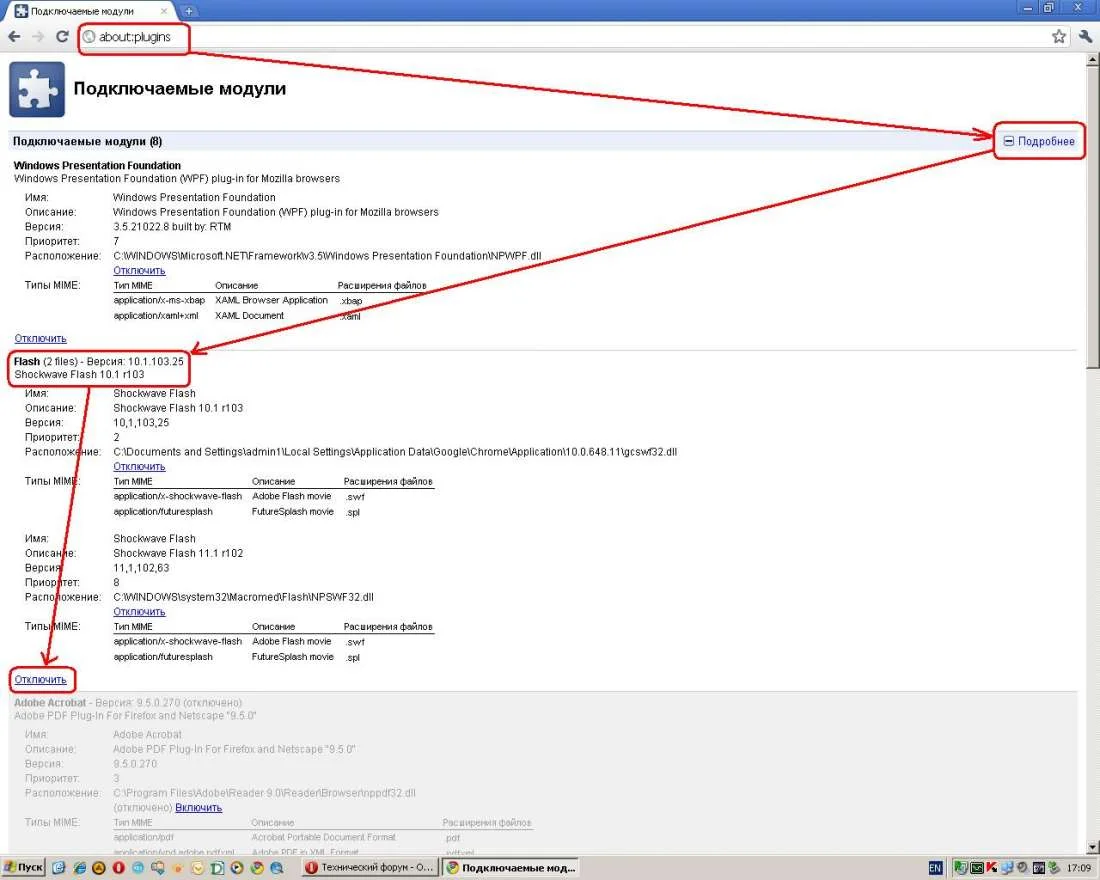The width and height of the screenshot is (1100, 880).
Task: Open the green 'D' Quick Launch icon
Action: pos(217,868)
